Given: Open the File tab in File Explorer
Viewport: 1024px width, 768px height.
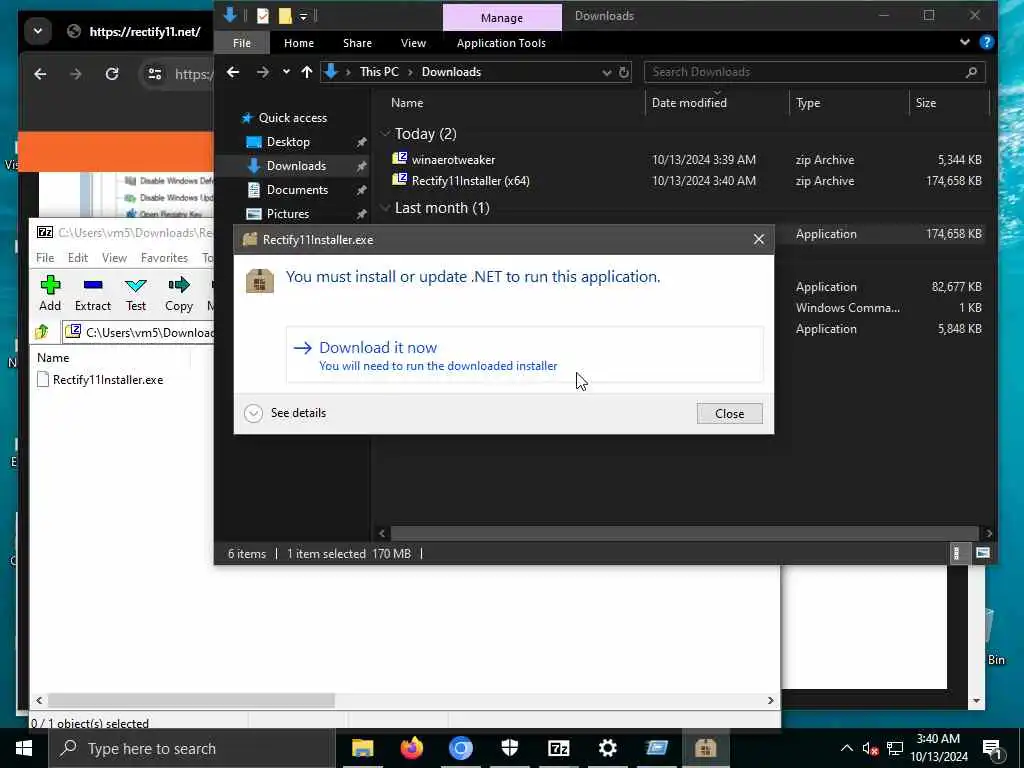Looking at the screenshot, I should (242, 43).
